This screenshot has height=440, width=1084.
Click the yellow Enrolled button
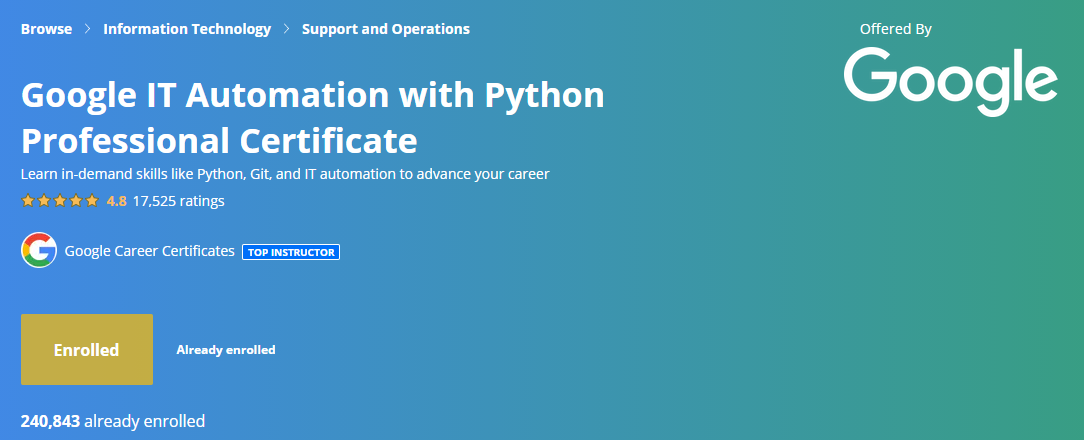87,349
